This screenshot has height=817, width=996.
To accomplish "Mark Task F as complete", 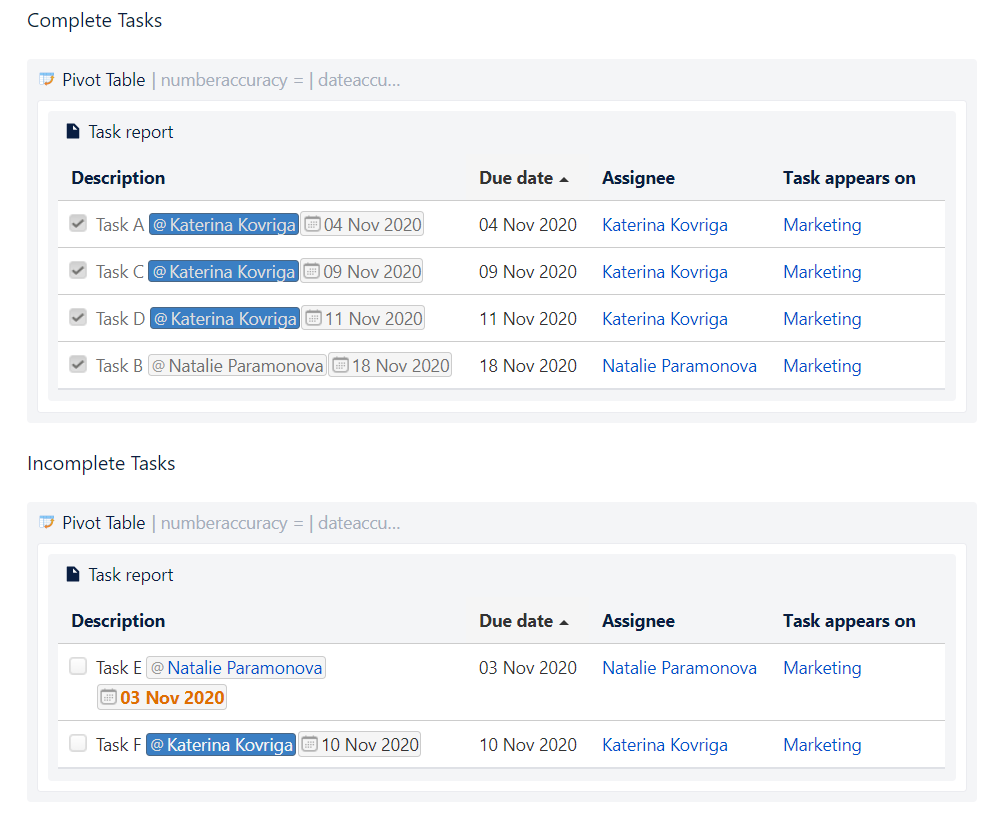I will [78, 744].
